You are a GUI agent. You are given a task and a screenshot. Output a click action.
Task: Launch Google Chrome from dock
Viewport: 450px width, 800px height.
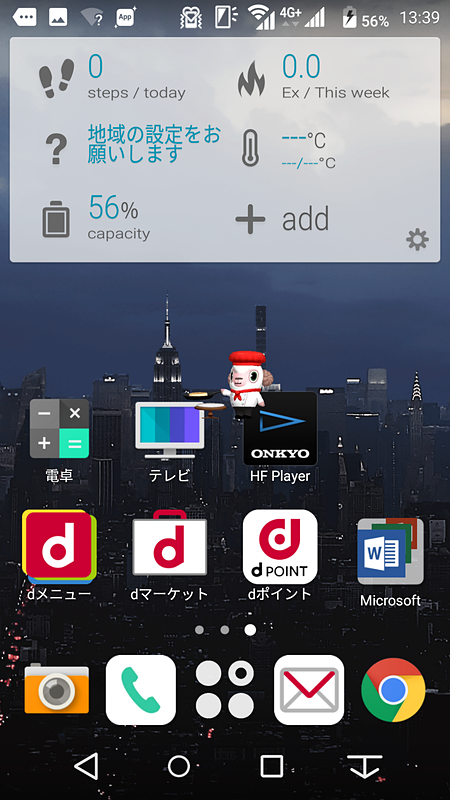pos(393,690)
